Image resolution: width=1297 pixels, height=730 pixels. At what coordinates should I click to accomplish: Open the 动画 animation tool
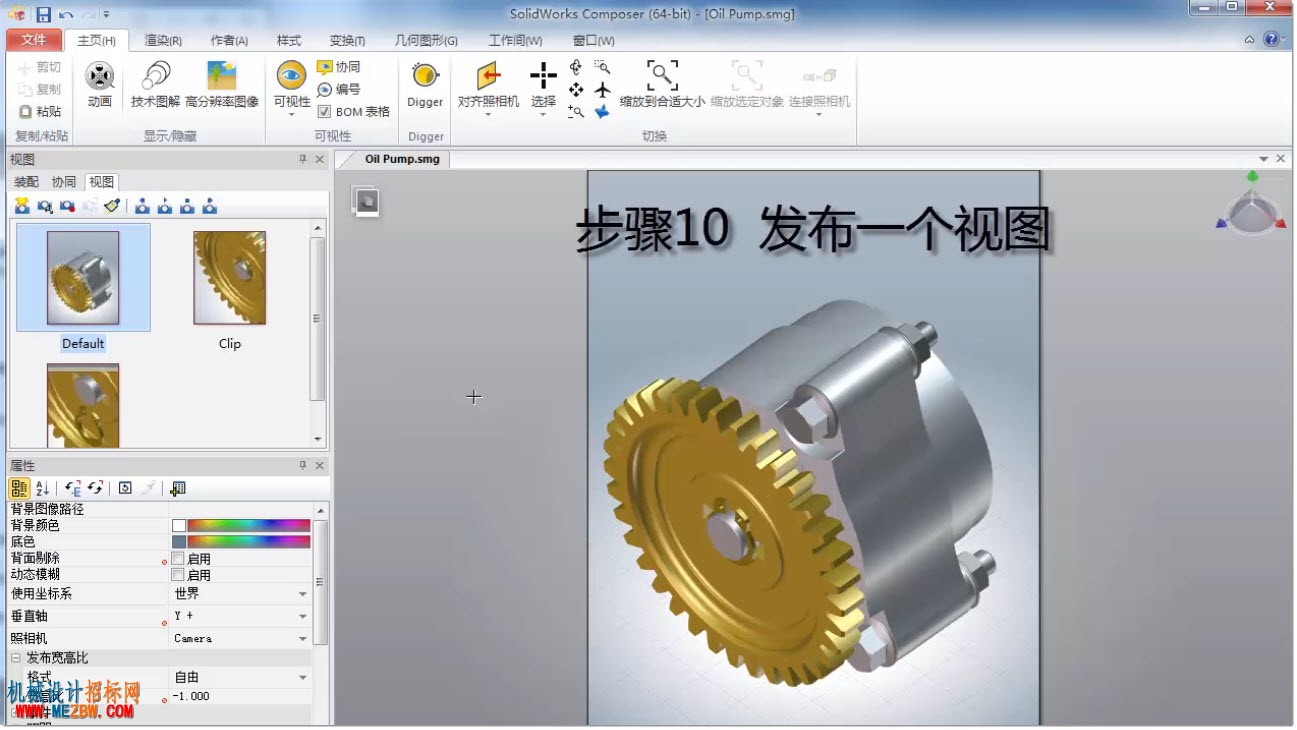[x=99, y=85]
